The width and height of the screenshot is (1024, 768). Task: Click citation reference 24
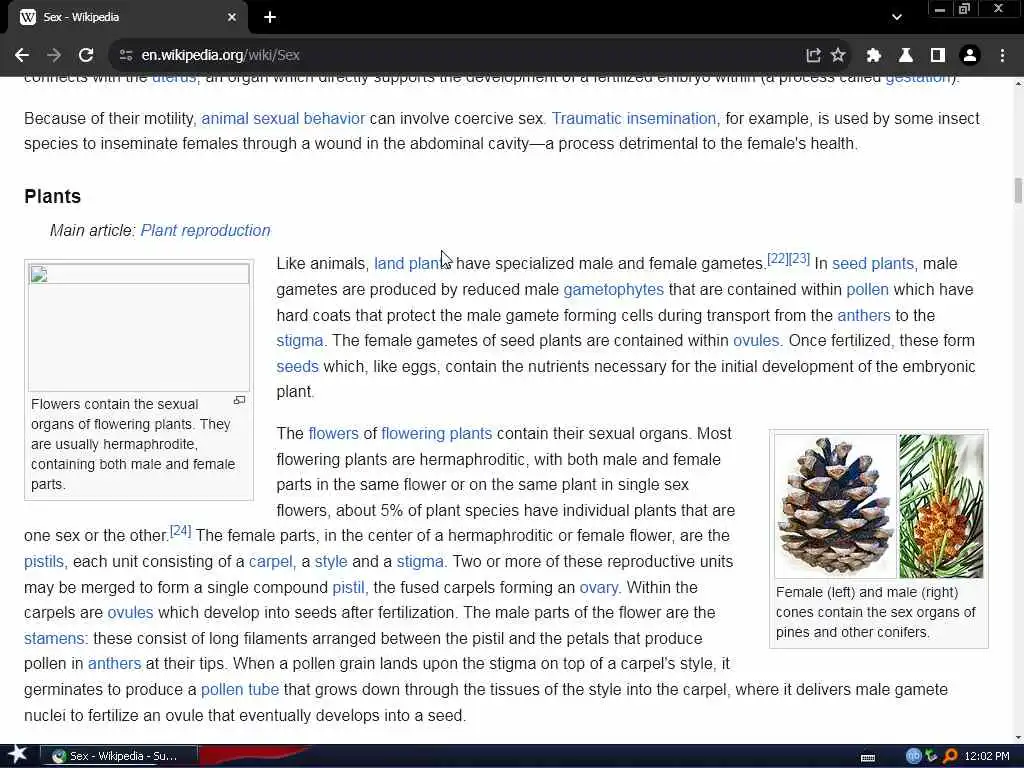(180, 530)
